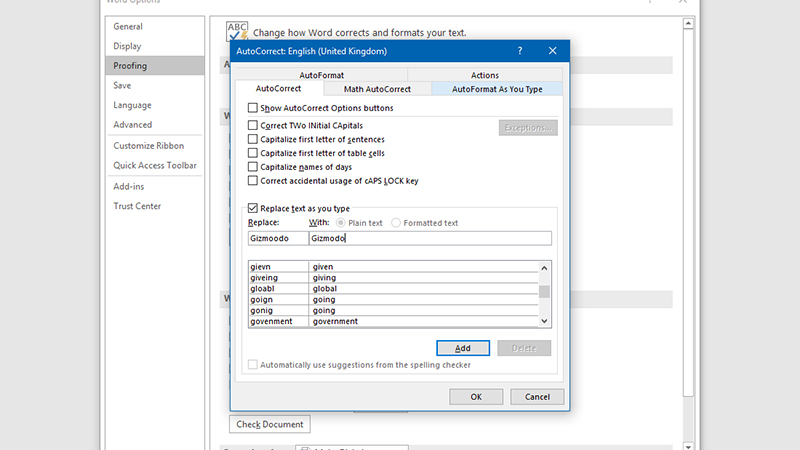Image resolution: width=800 pixels, height=450 pixels.
Task: Open Display options category
Action: point(155,46)
